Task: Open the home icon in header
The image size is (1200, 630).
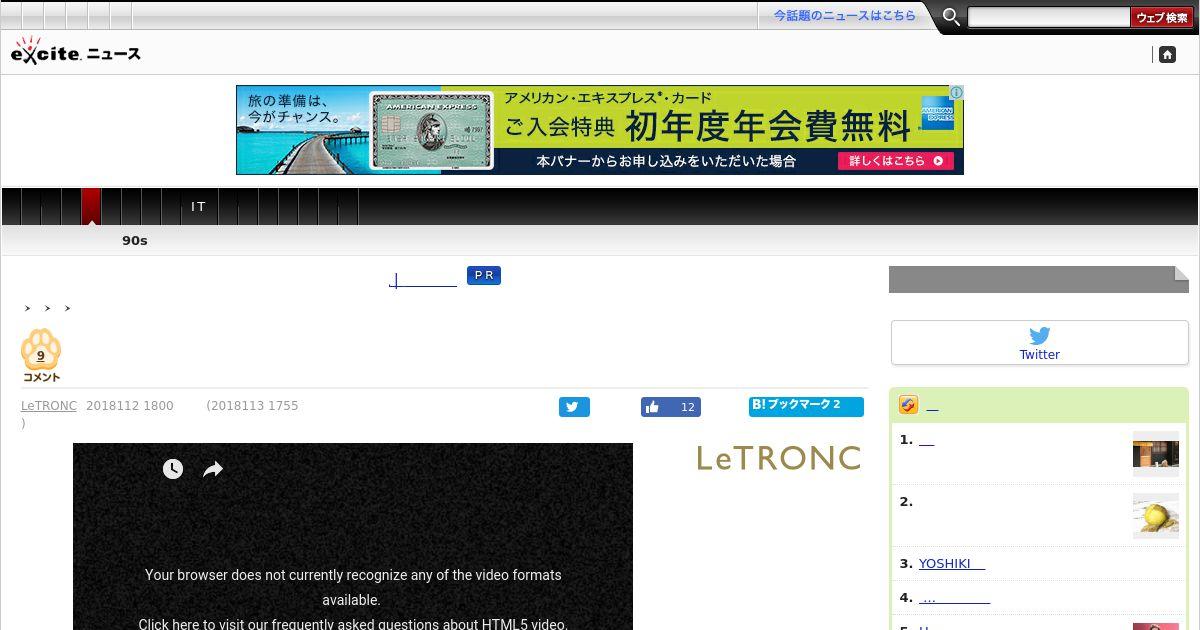Action: tap(1167, 55)
